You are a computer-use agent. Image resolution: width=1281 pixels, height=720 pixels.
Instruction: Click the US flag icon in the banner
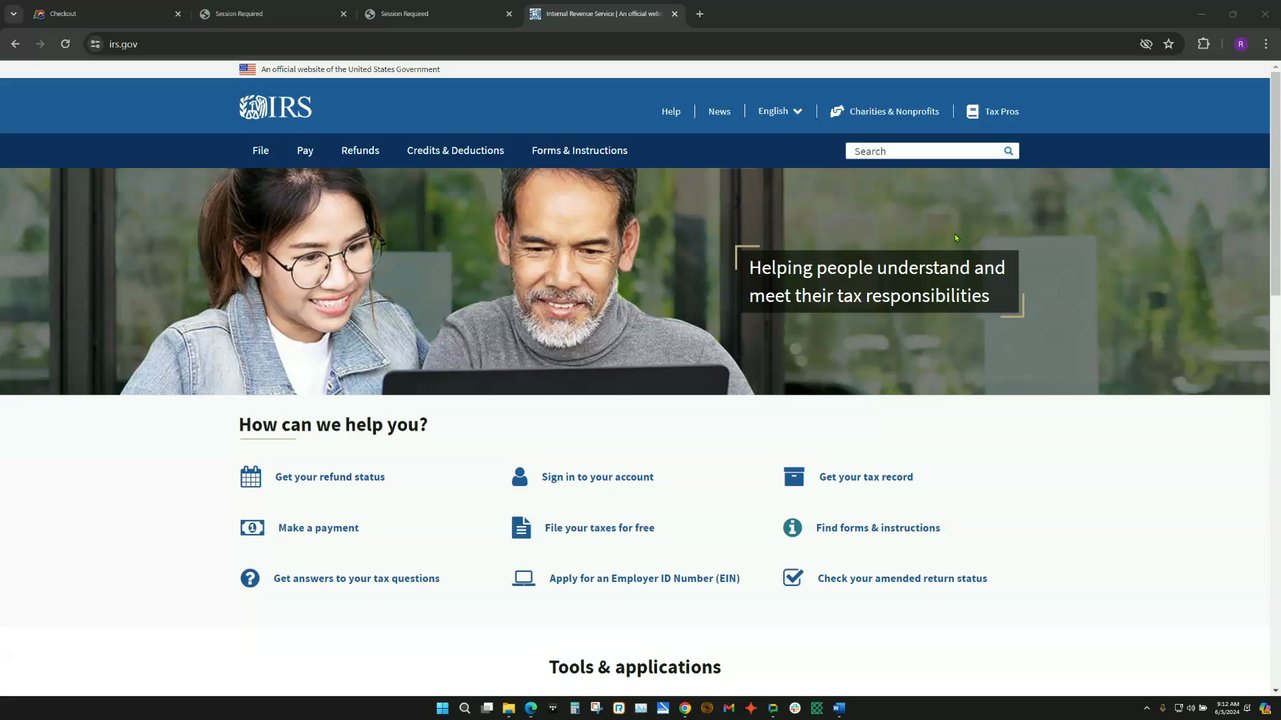[247, 69]
